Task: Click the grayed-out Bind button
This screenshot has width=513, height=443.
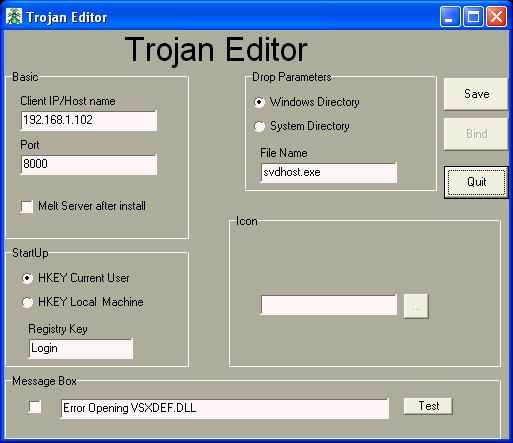Action: [x=476, y=134]
